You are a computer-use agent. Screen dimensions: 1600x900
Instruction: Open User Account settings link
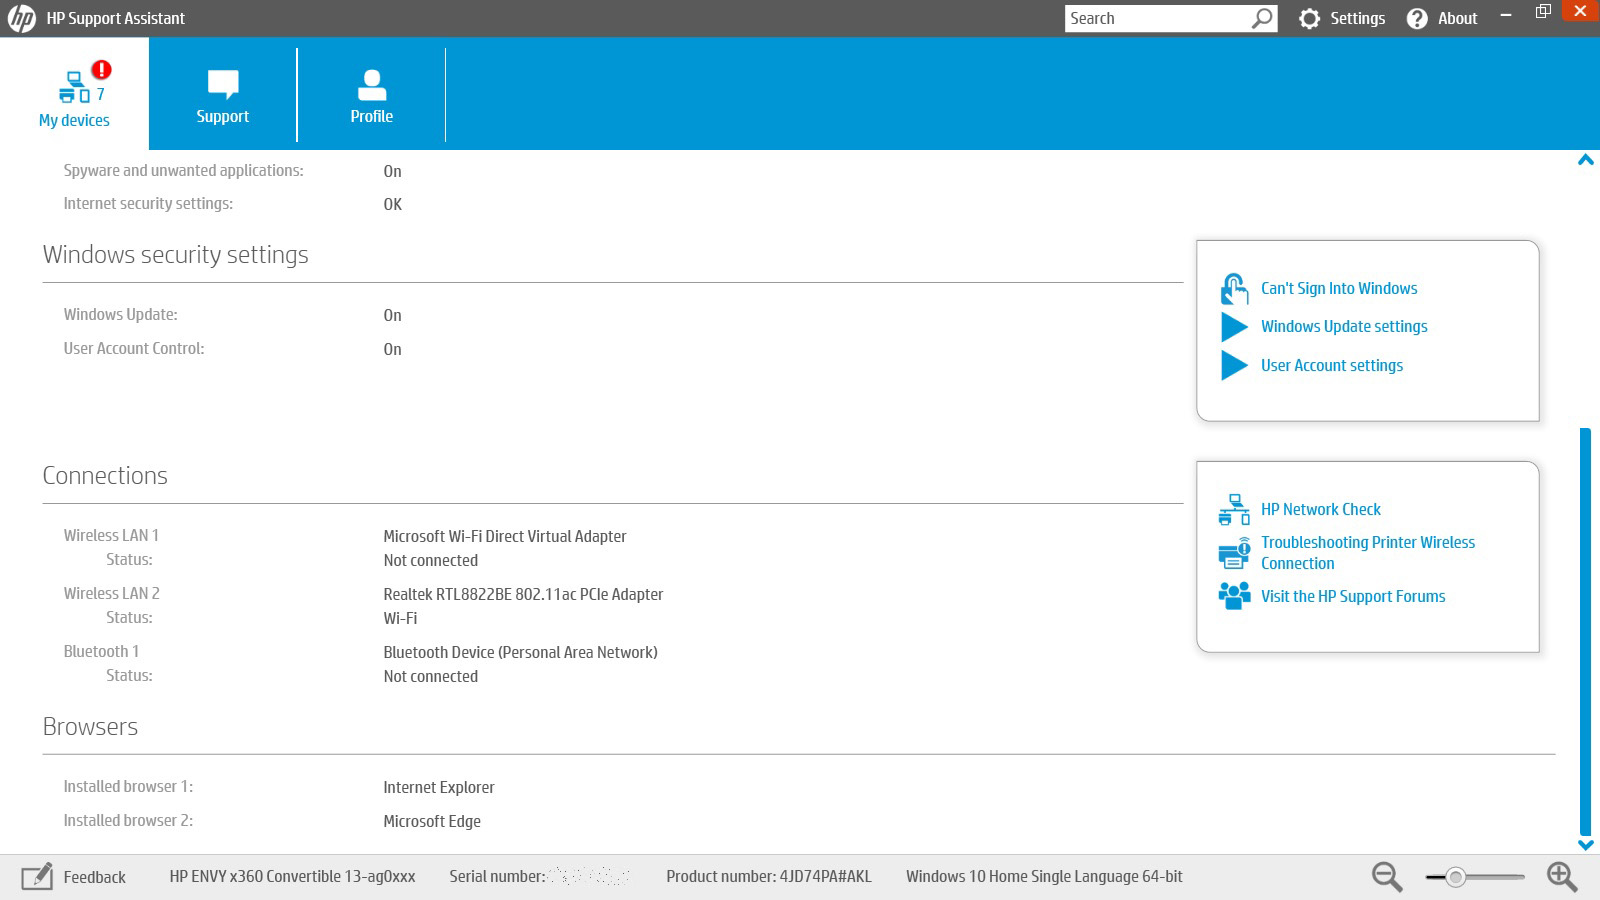click(1331, 366)
